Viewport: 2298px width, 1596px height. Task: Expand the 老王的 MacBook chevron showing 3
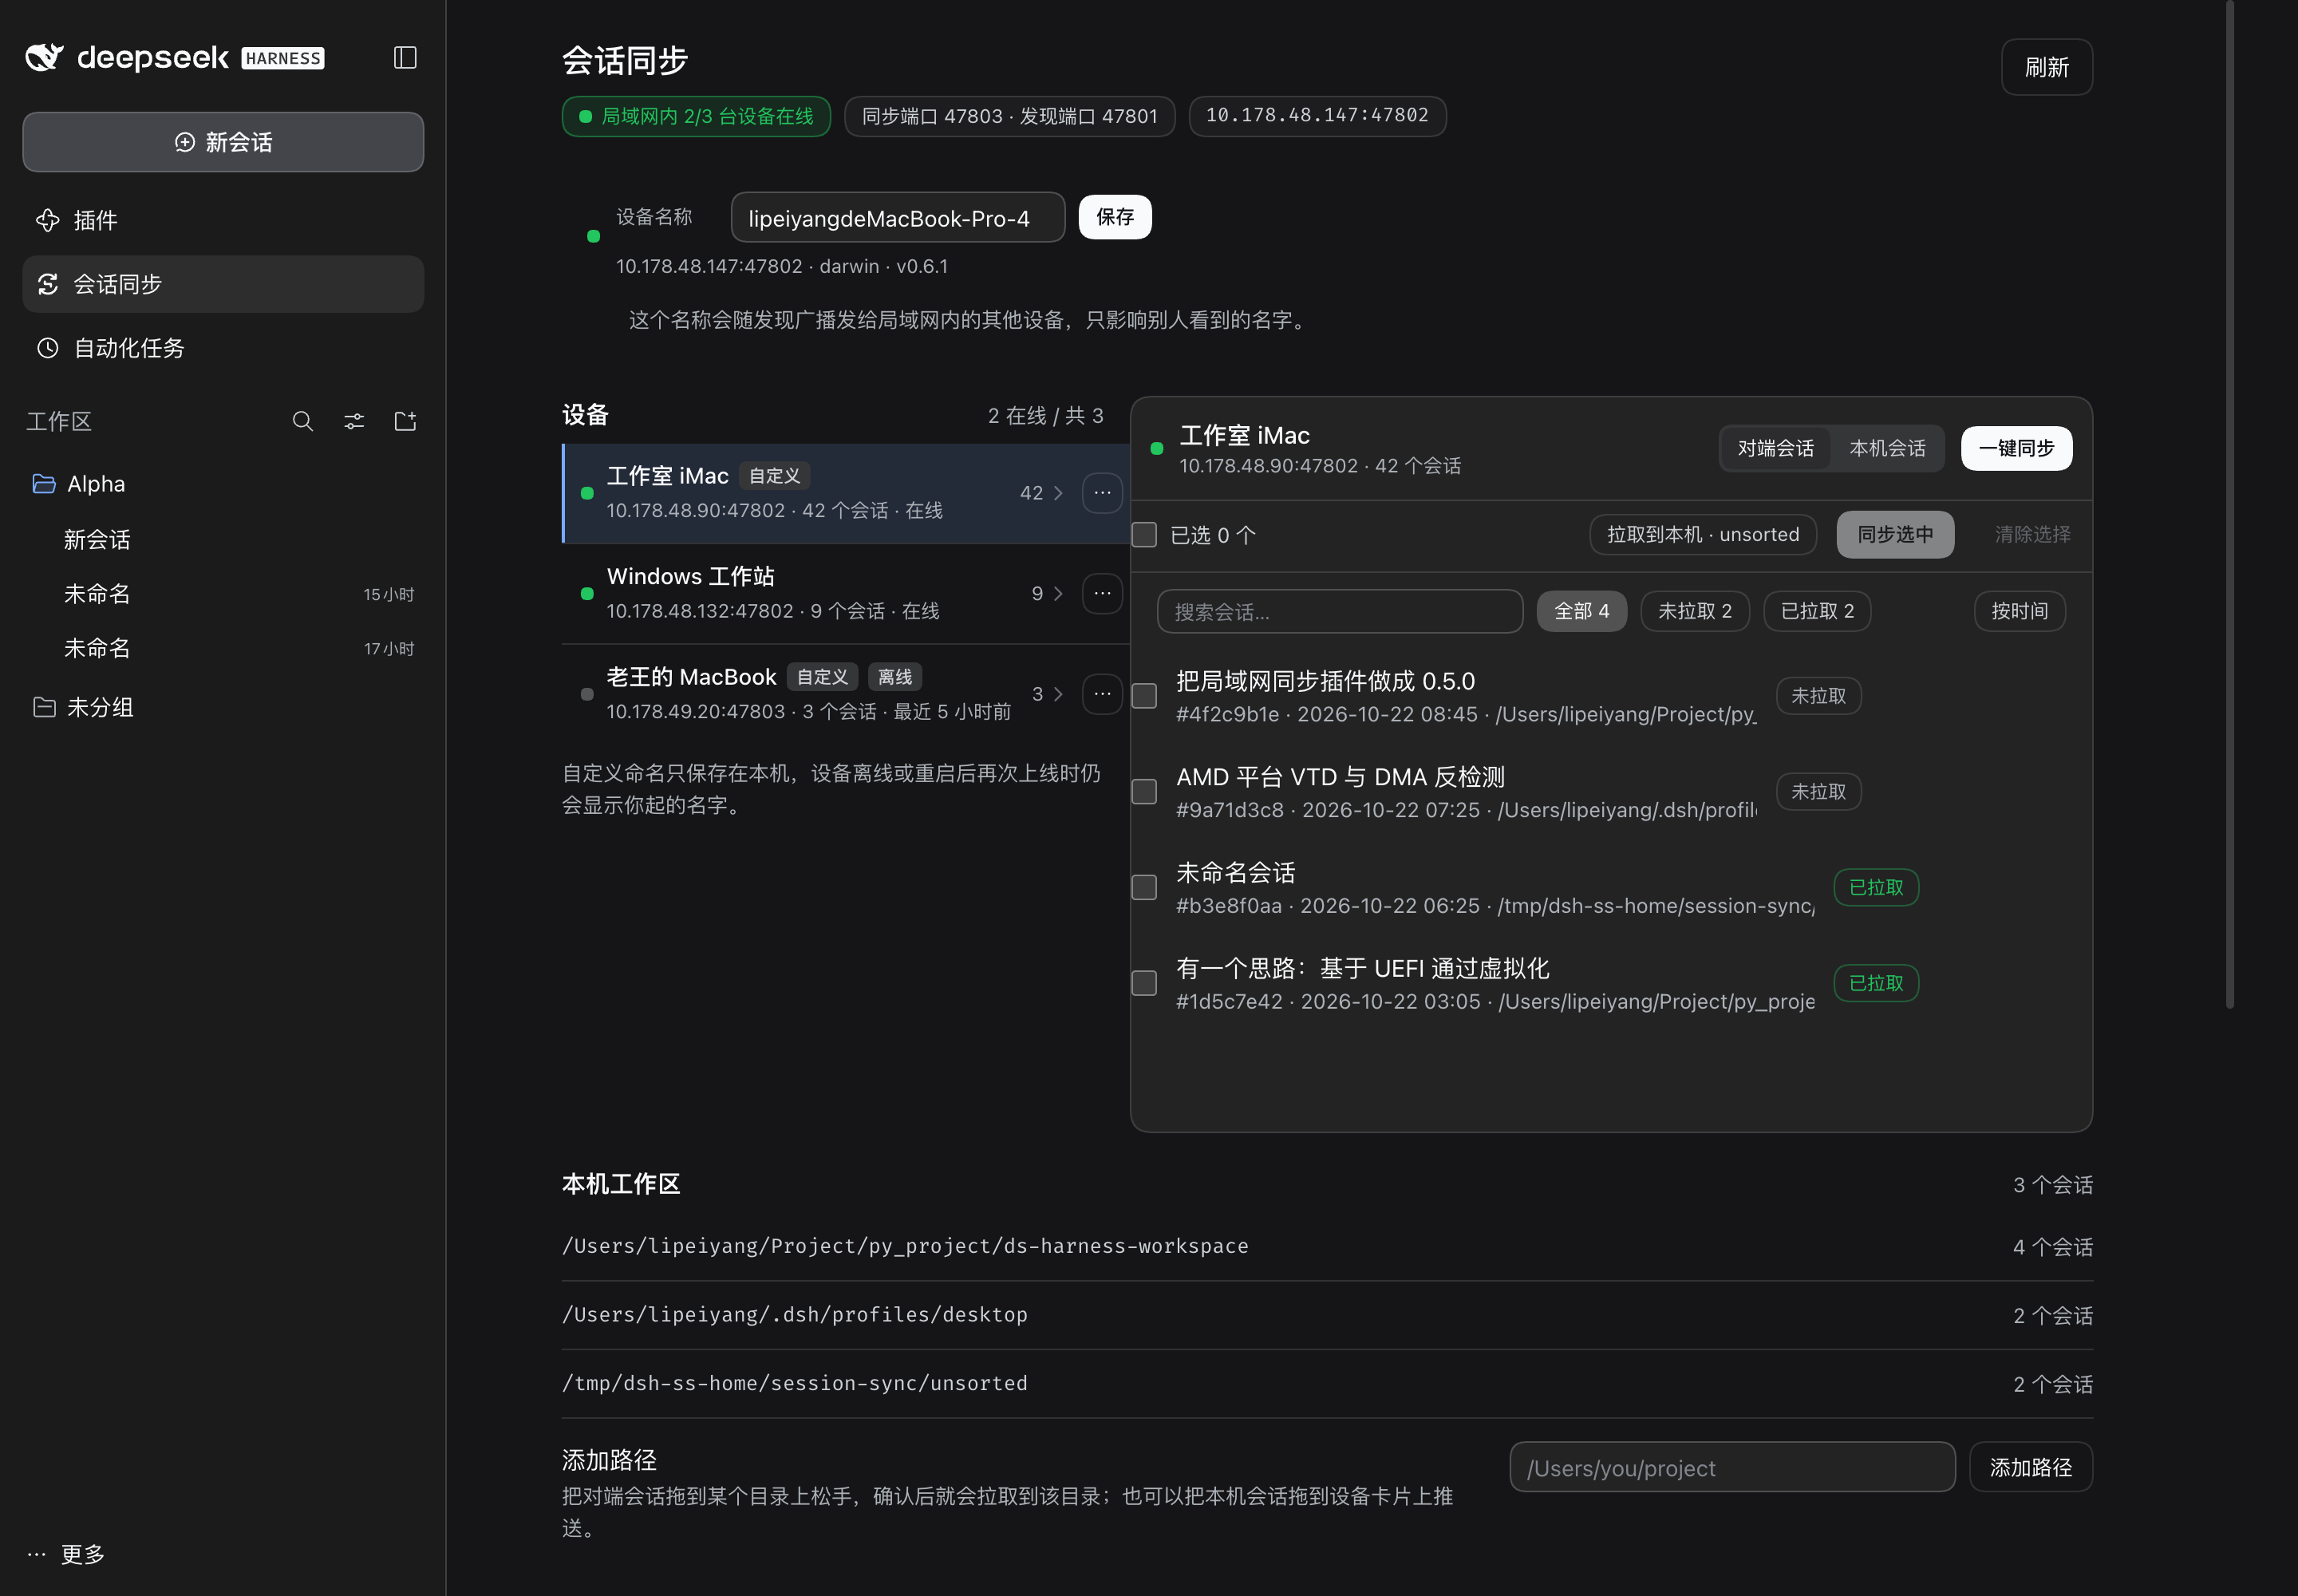[x=1058, y=694]
